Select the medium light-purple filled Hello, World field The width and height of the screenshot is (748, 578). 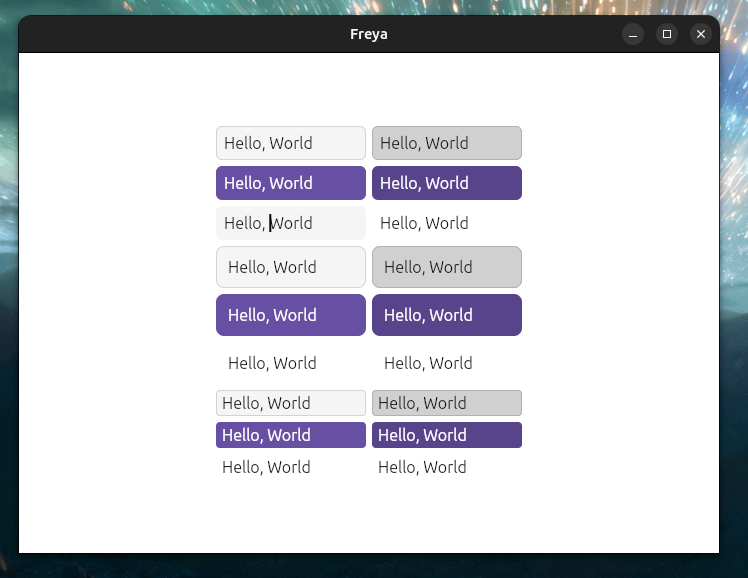click(x=291, y=183)
